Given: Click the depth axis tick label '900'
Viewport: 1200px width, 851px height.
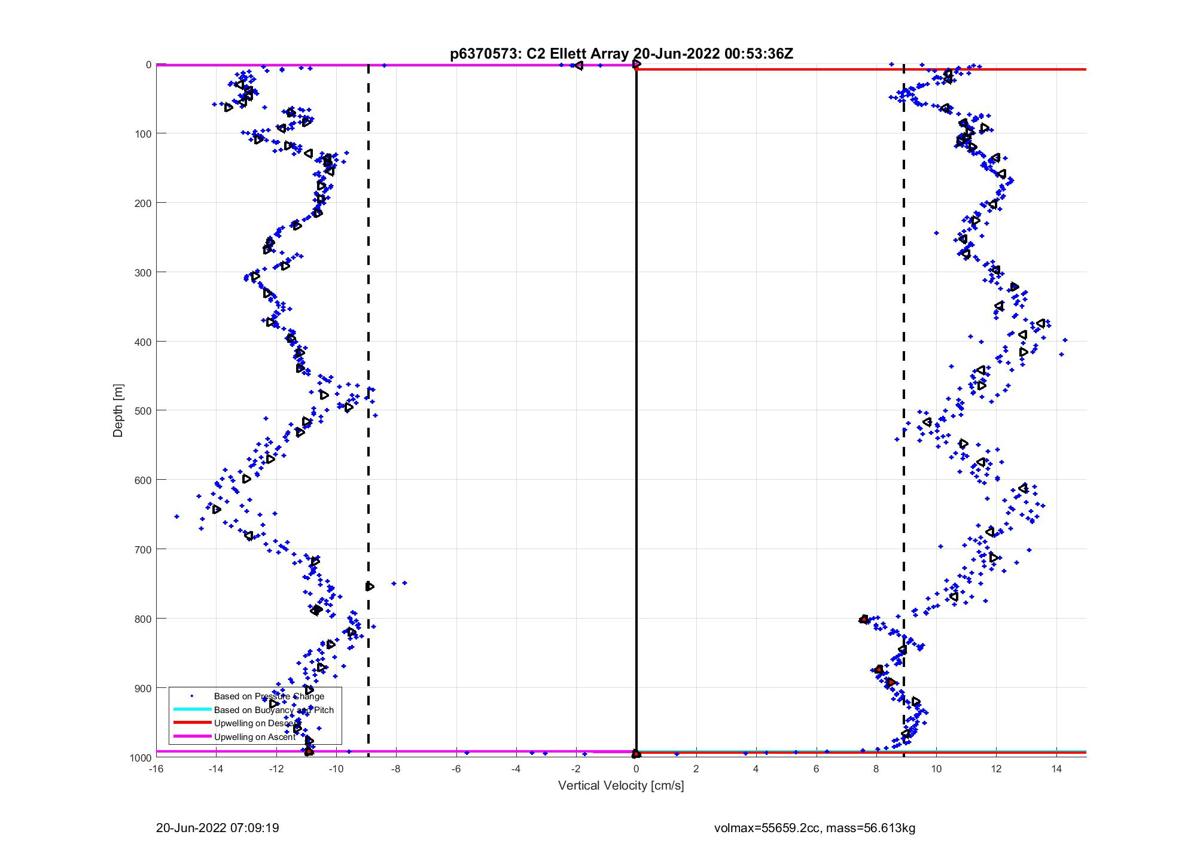Looking at the screenshot, I should point(142,688).
